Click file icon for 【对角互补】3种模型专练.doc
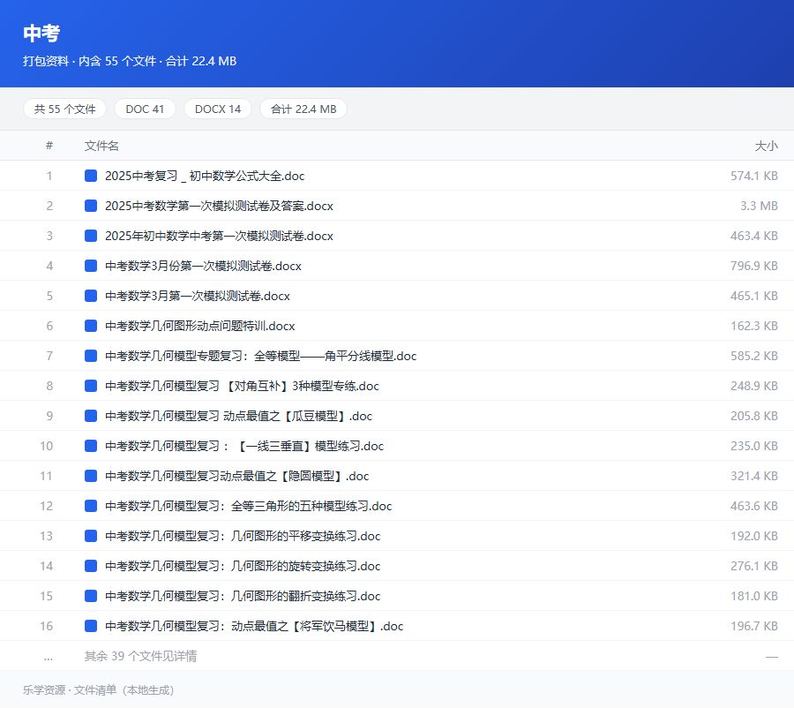 [91, 386]
